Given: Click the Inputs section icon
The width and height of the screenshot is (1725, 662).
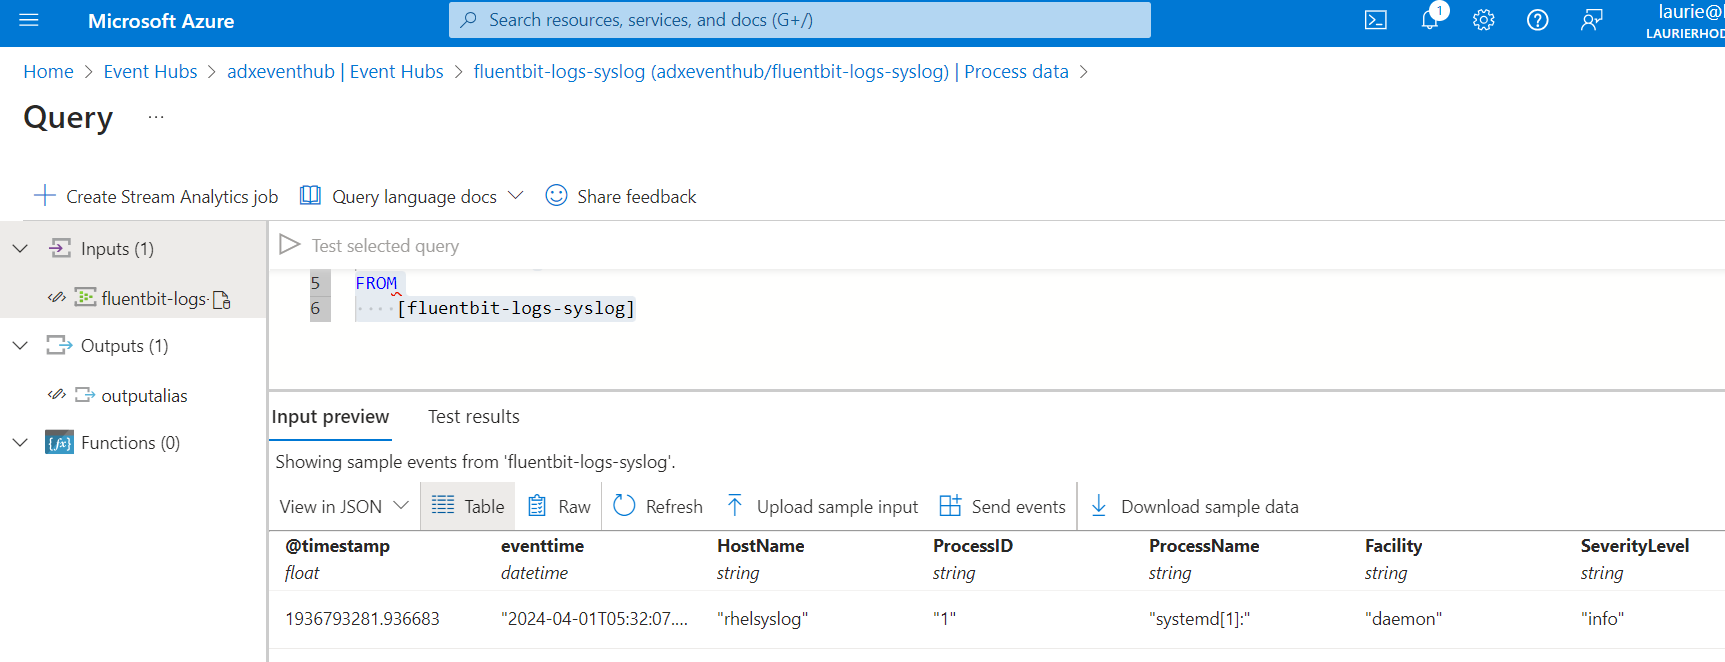Looking at the screenshot, I should coord(59,248).
